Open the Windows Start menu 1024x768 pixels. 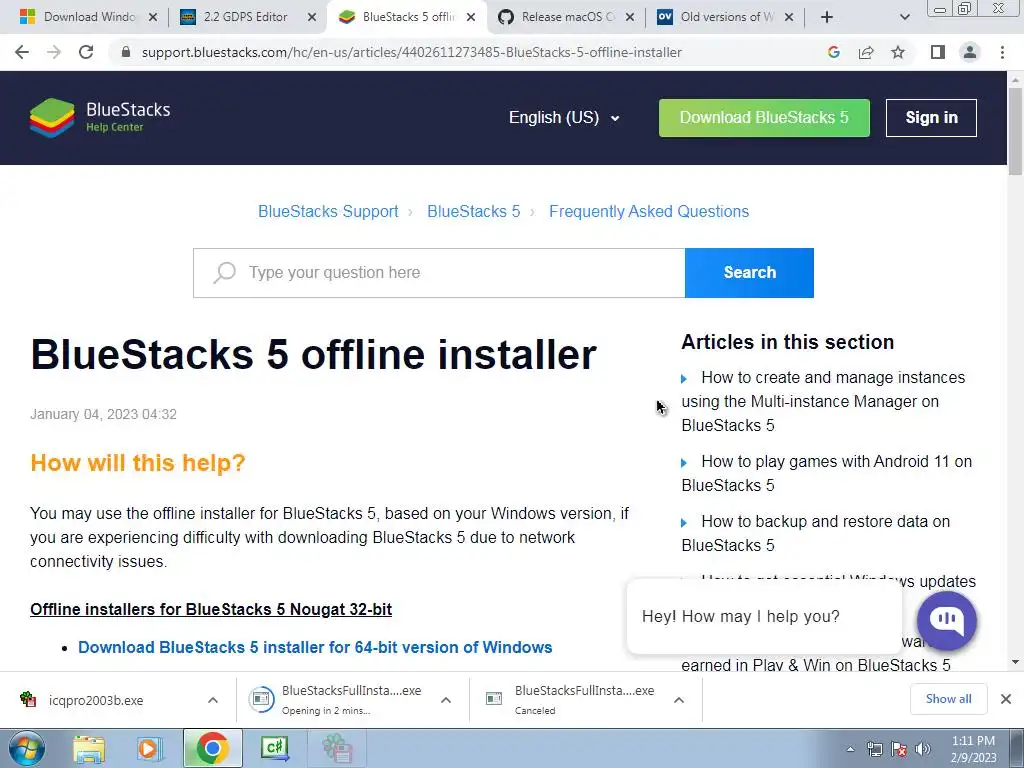[x=26, y=748]
